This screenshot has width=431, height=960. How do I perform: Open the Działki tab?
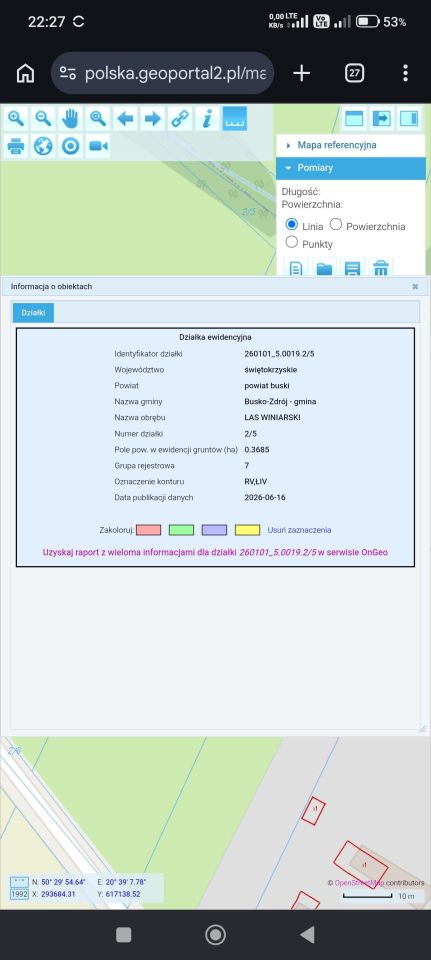coord(33,313)
